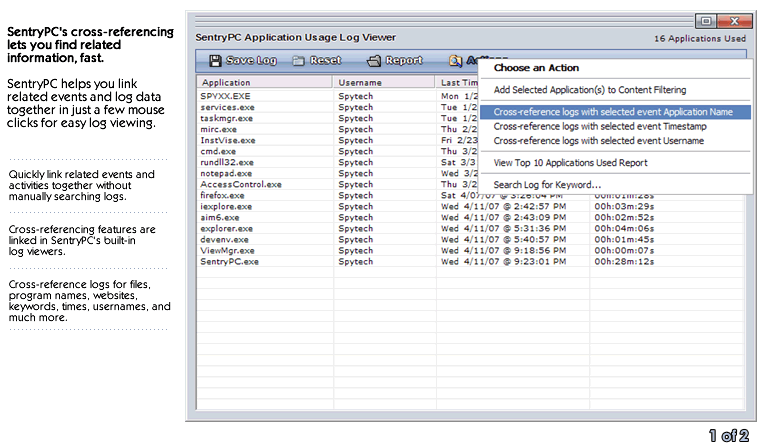Select the explorer.exe entry
The width and height of the screenshot is (761, 445).
click(227, 229)
